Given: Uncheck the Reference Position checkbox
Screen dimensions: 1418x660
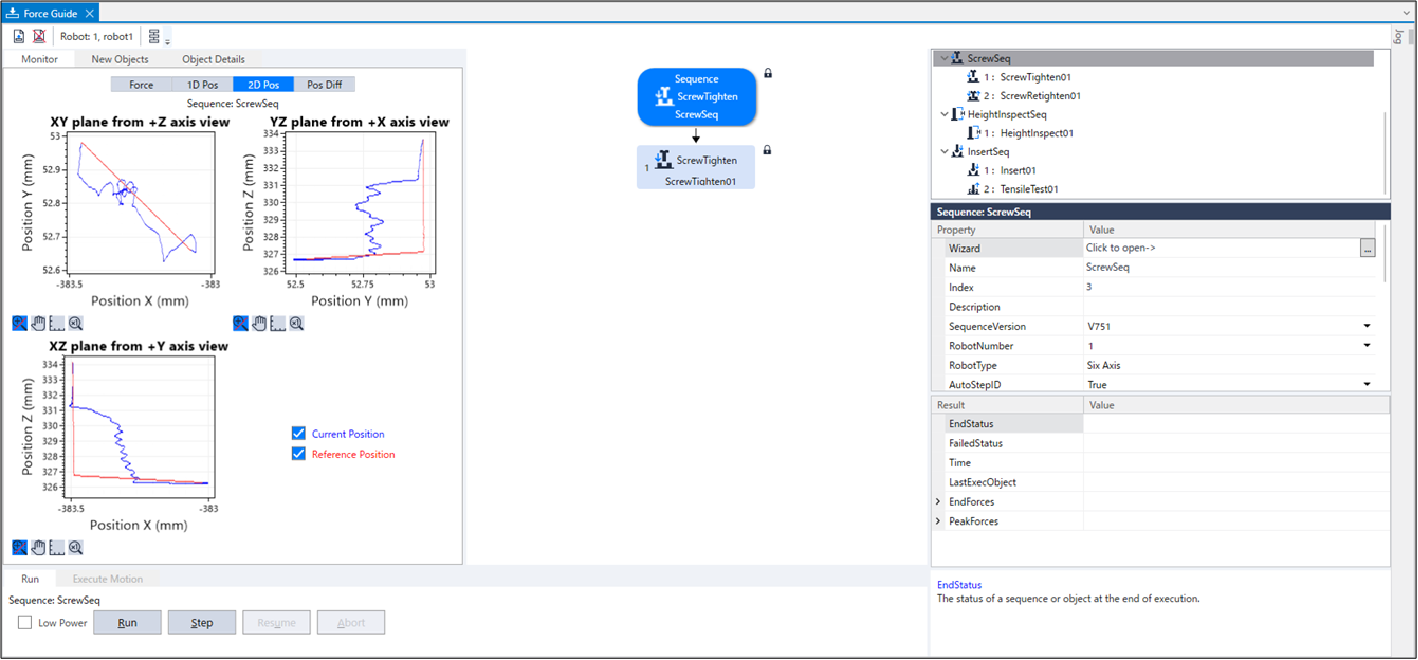Looking at the screenshot, I should click(298, 454).
